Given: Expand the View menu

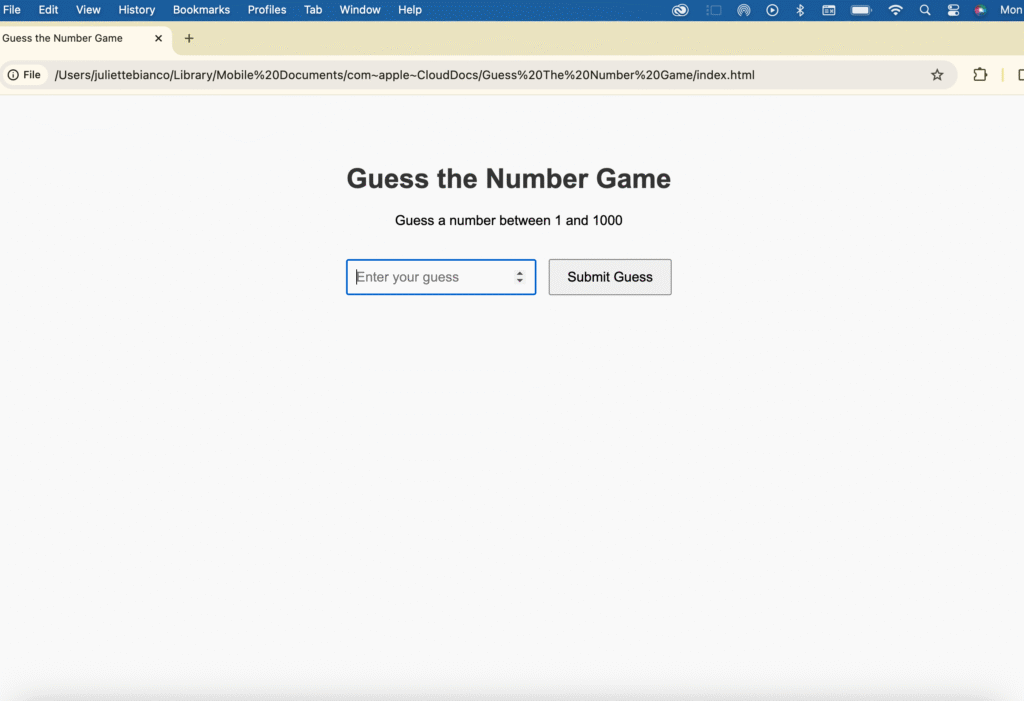Looking at the screenshot, I should pyautogui.click(x=88, y=10).
